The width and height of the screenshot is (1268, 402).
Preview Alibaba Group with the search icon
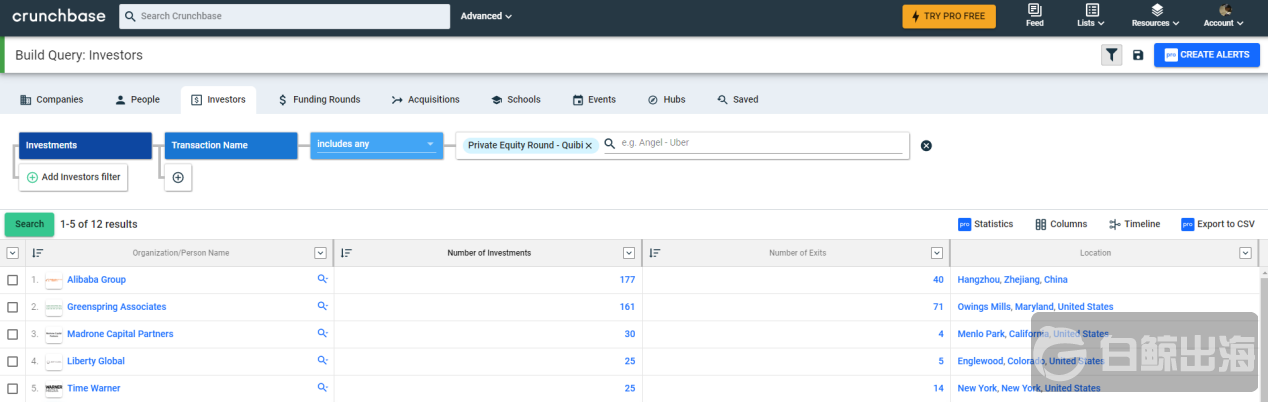point(322,280)
